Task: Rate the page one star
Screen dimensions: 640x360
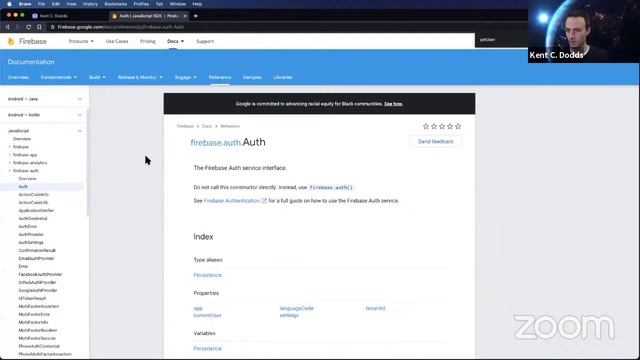Action: [x=426, y=127]
